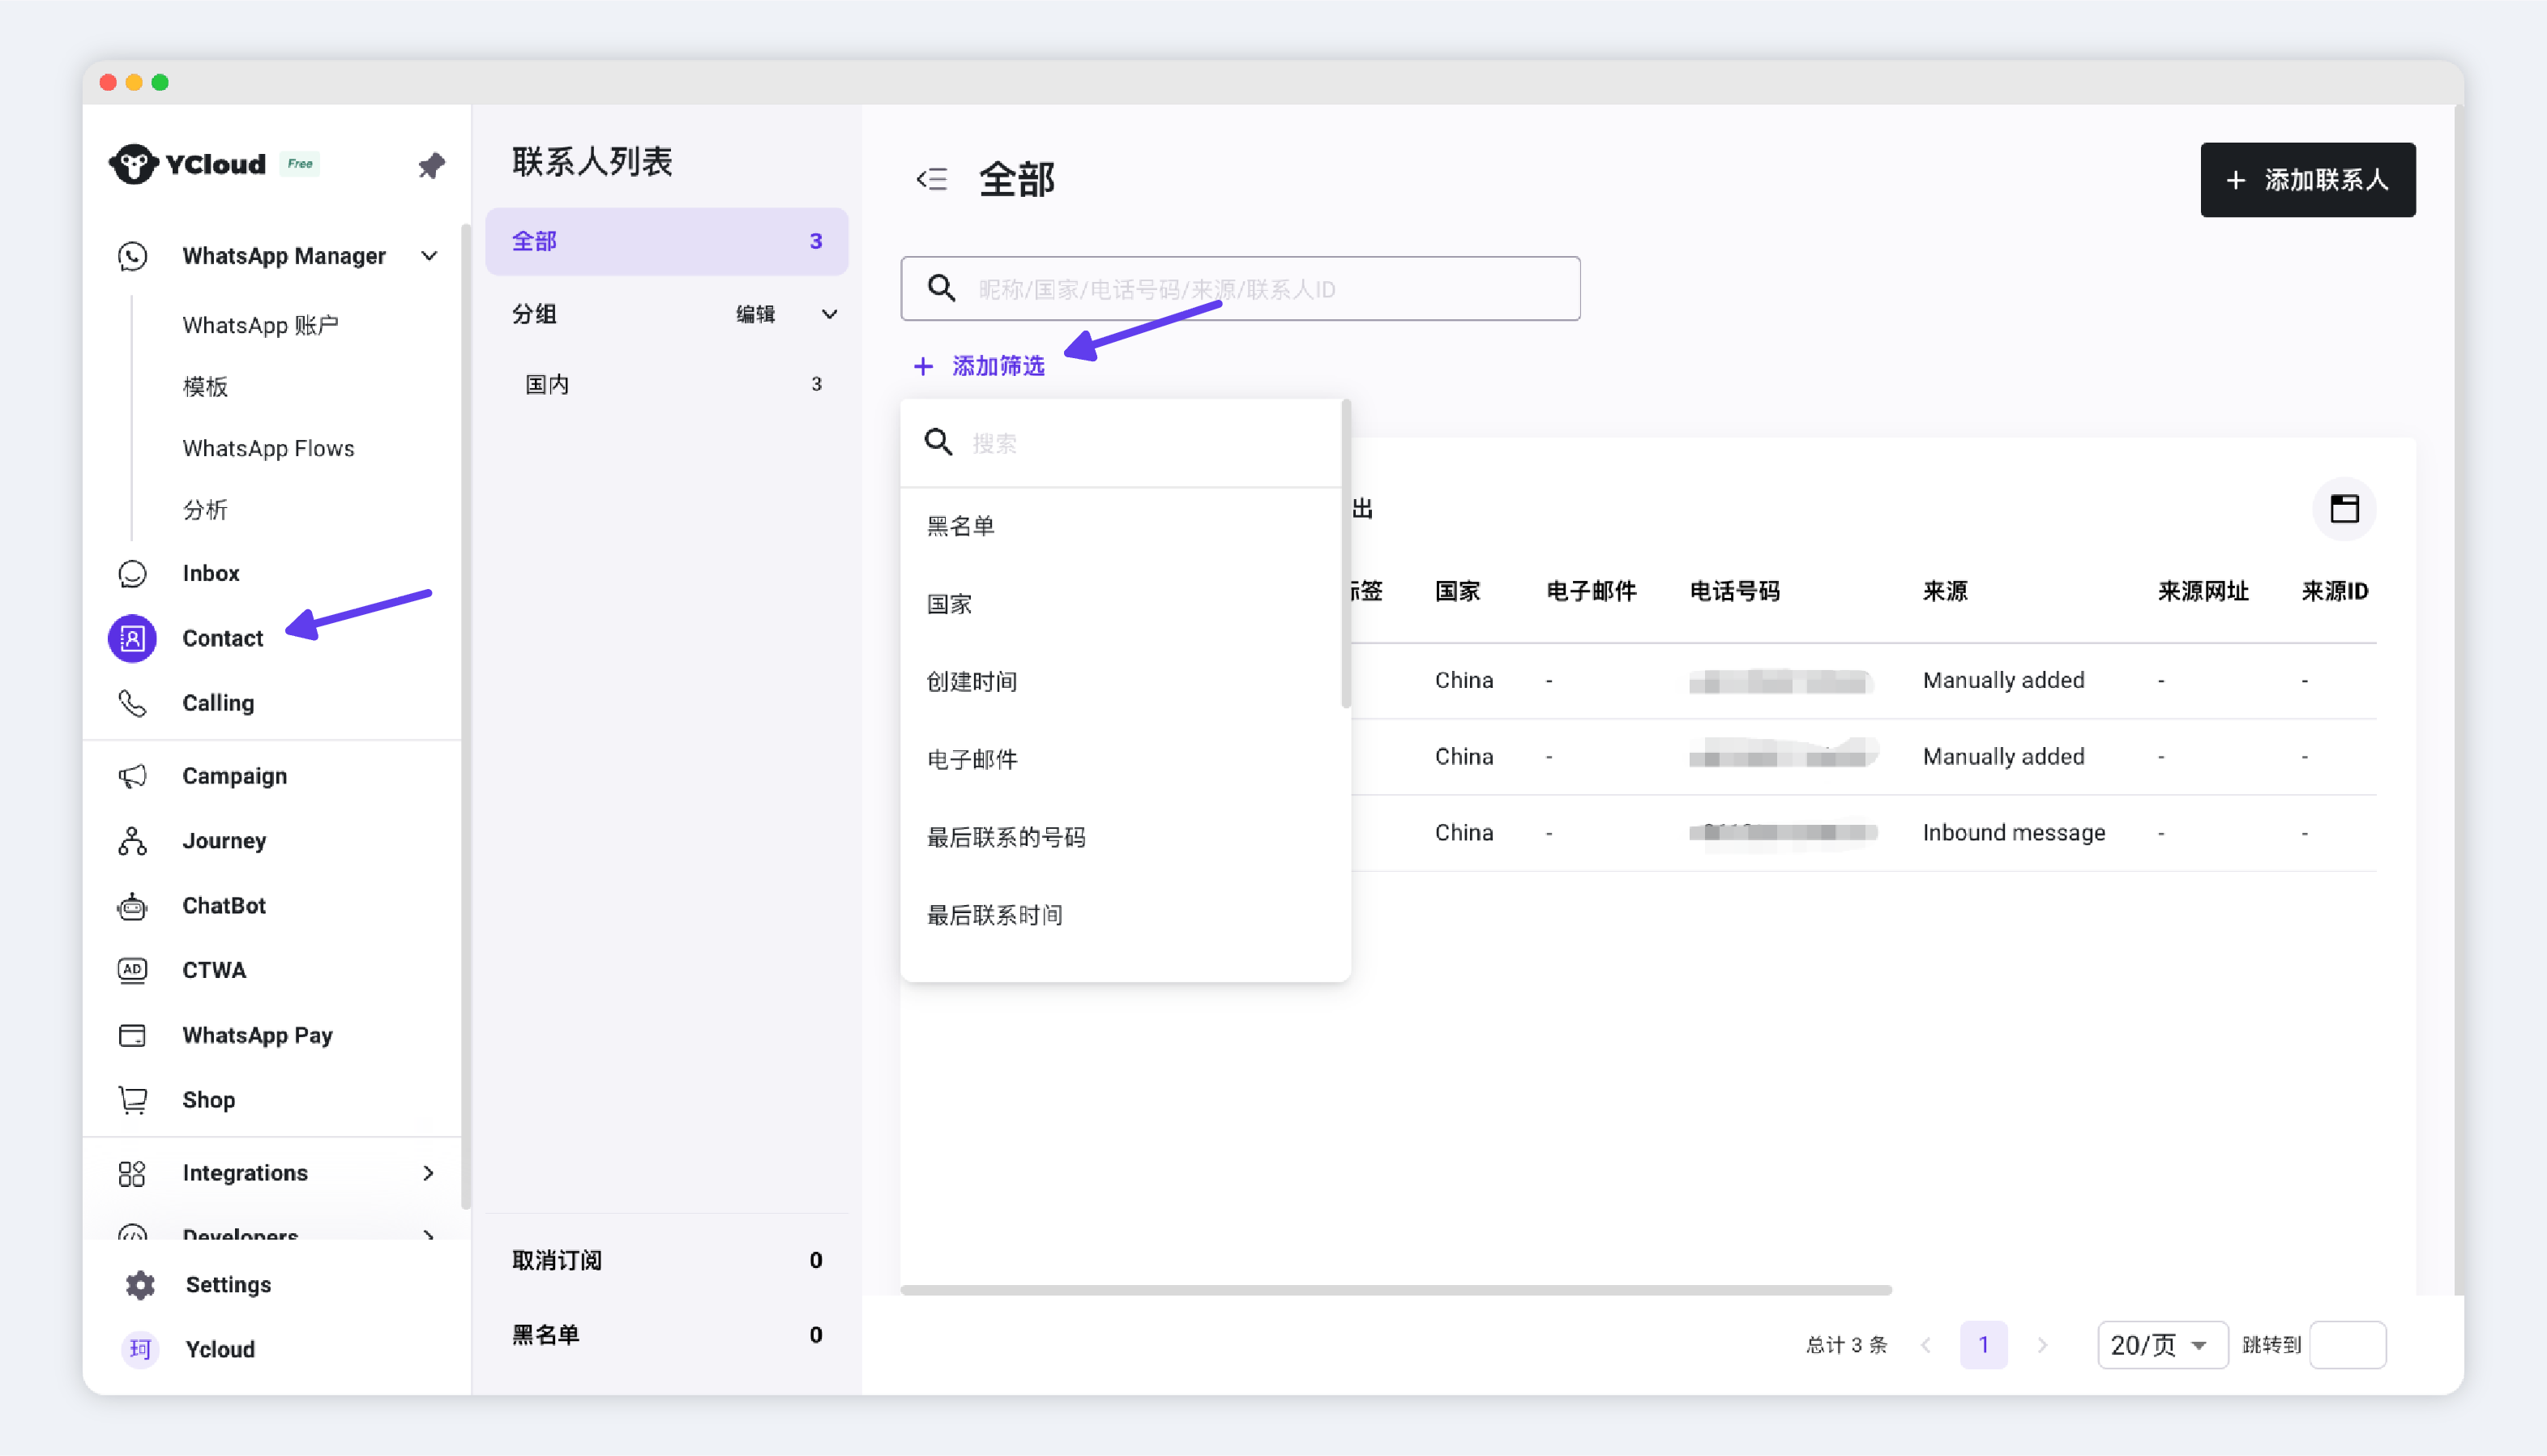Click the pin sidebar icon
The height and width of the screenshot is (1456, 2547).
click(x=431, y=165)
